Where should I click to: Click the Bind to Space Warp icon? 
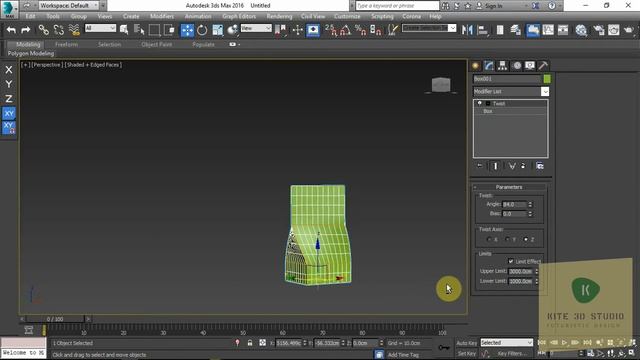tap(74, 30)
